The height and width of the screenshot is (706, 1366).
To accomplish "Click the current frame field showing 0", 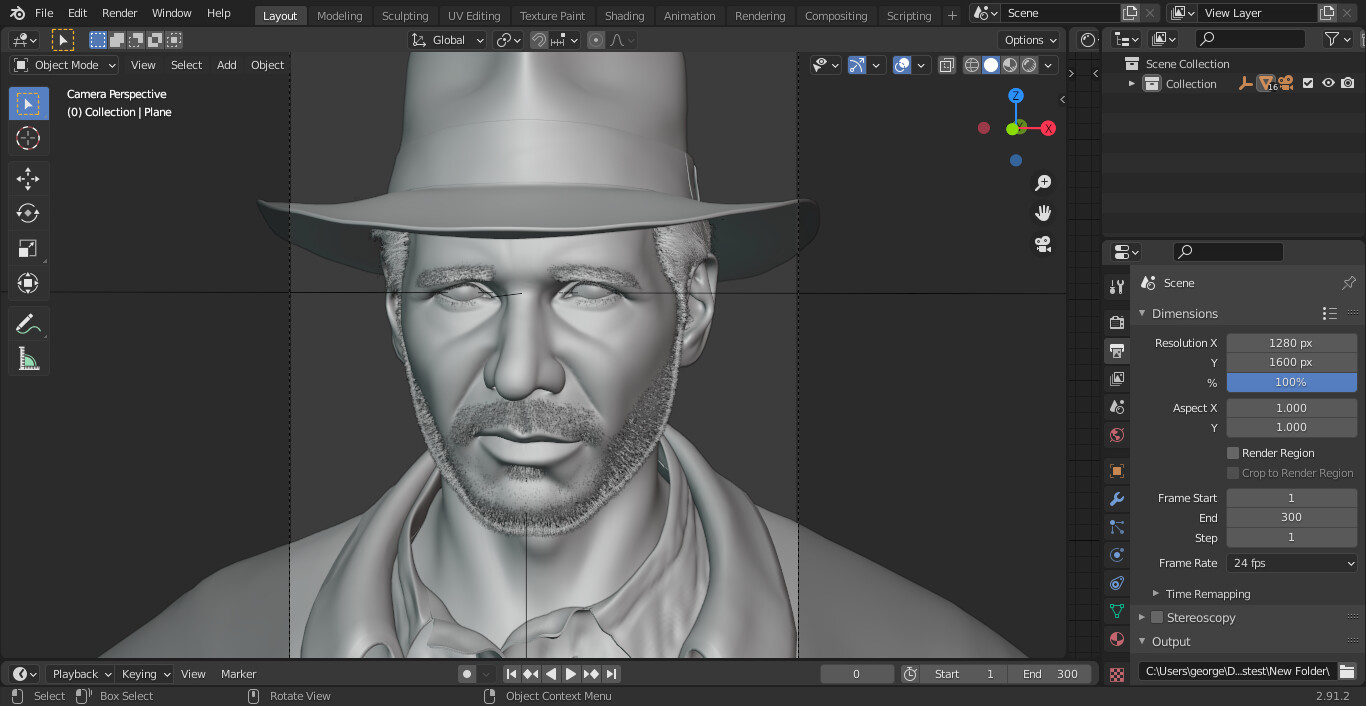I will coord(857,674).
